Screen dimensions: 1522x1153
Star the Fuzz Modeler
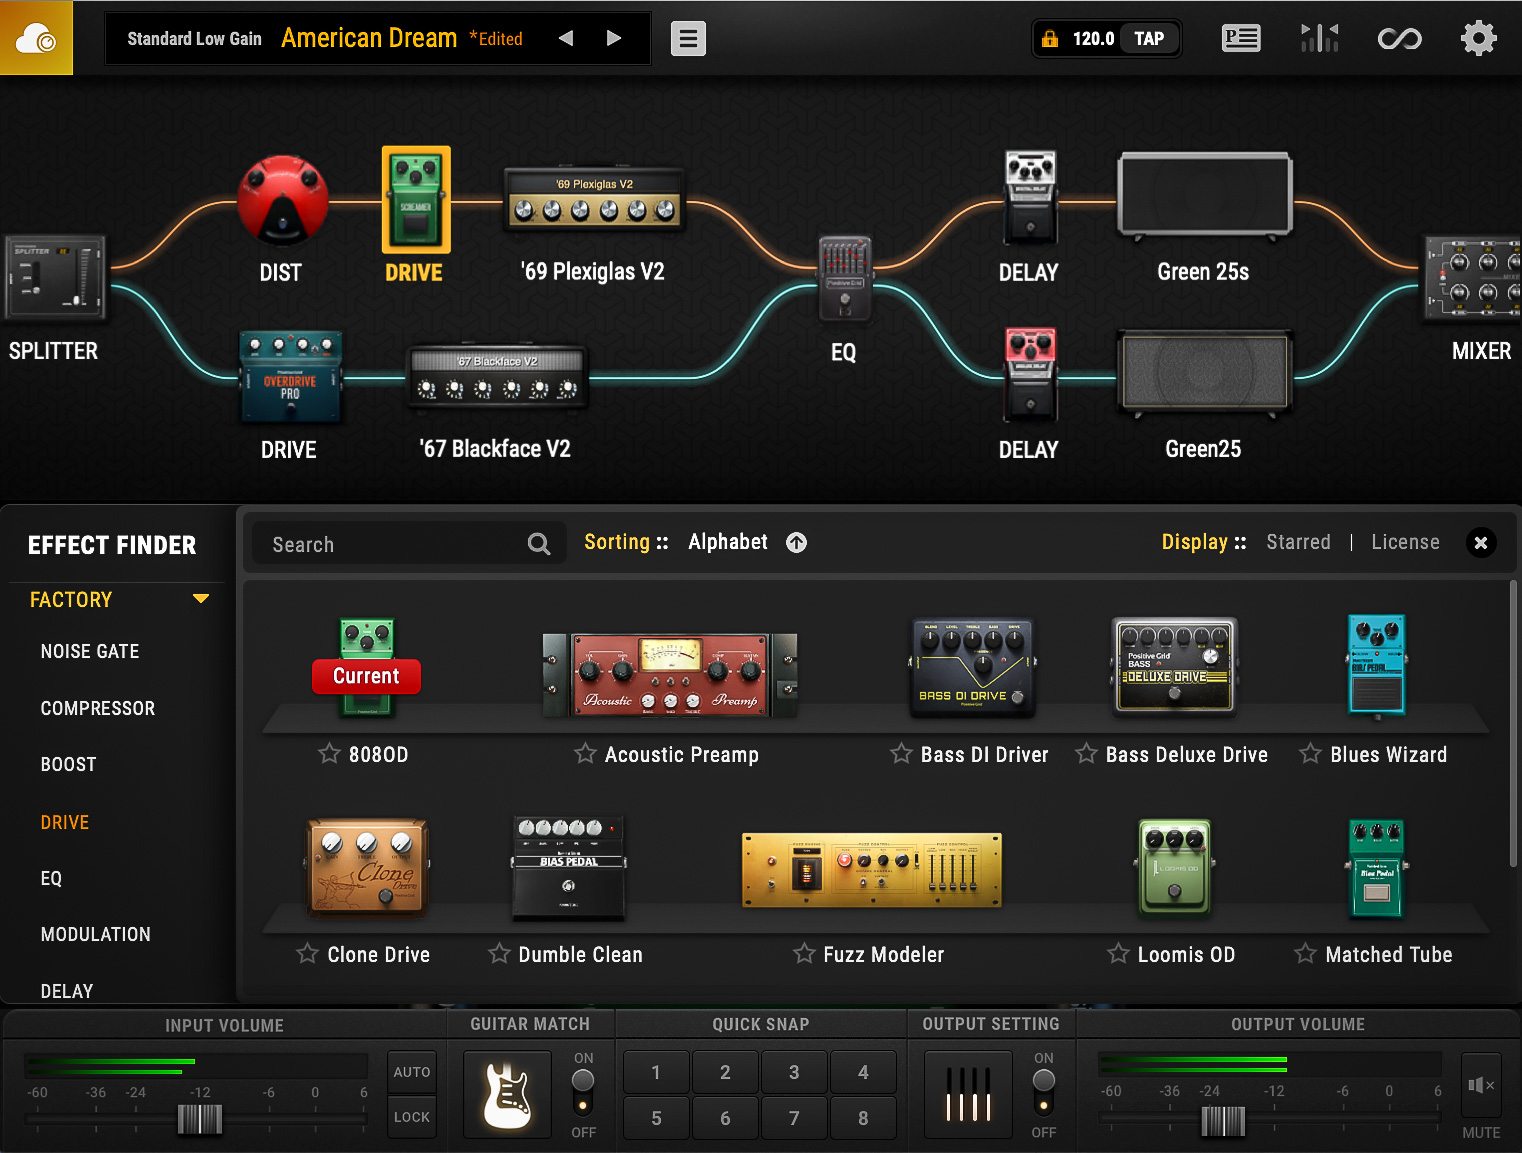coord(804,953)
